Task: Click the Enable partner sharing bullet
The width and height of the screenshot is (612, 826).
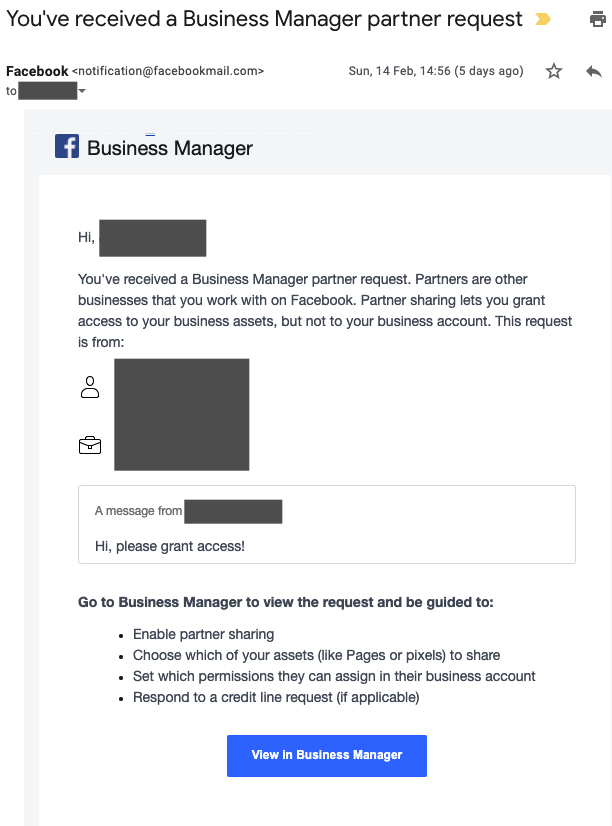Action: click(x=203, y=634)
